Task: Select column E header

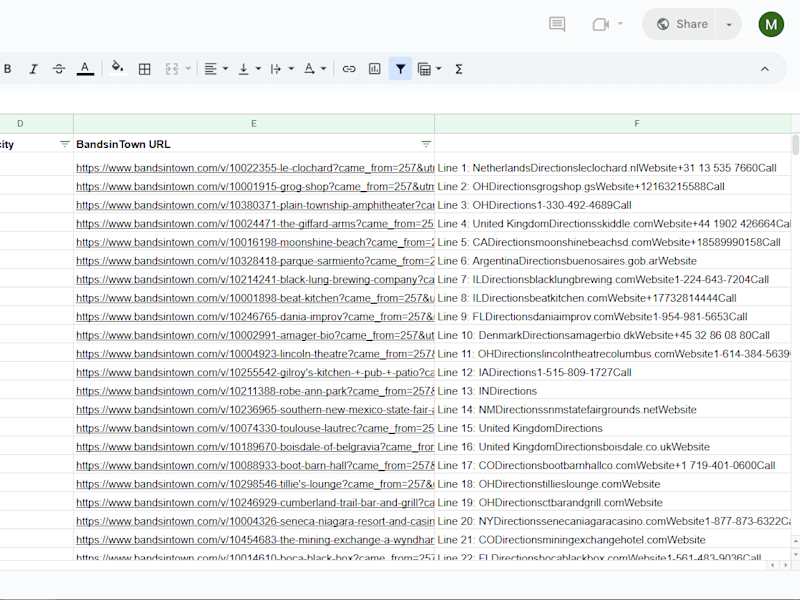Action: coord(254,123)
